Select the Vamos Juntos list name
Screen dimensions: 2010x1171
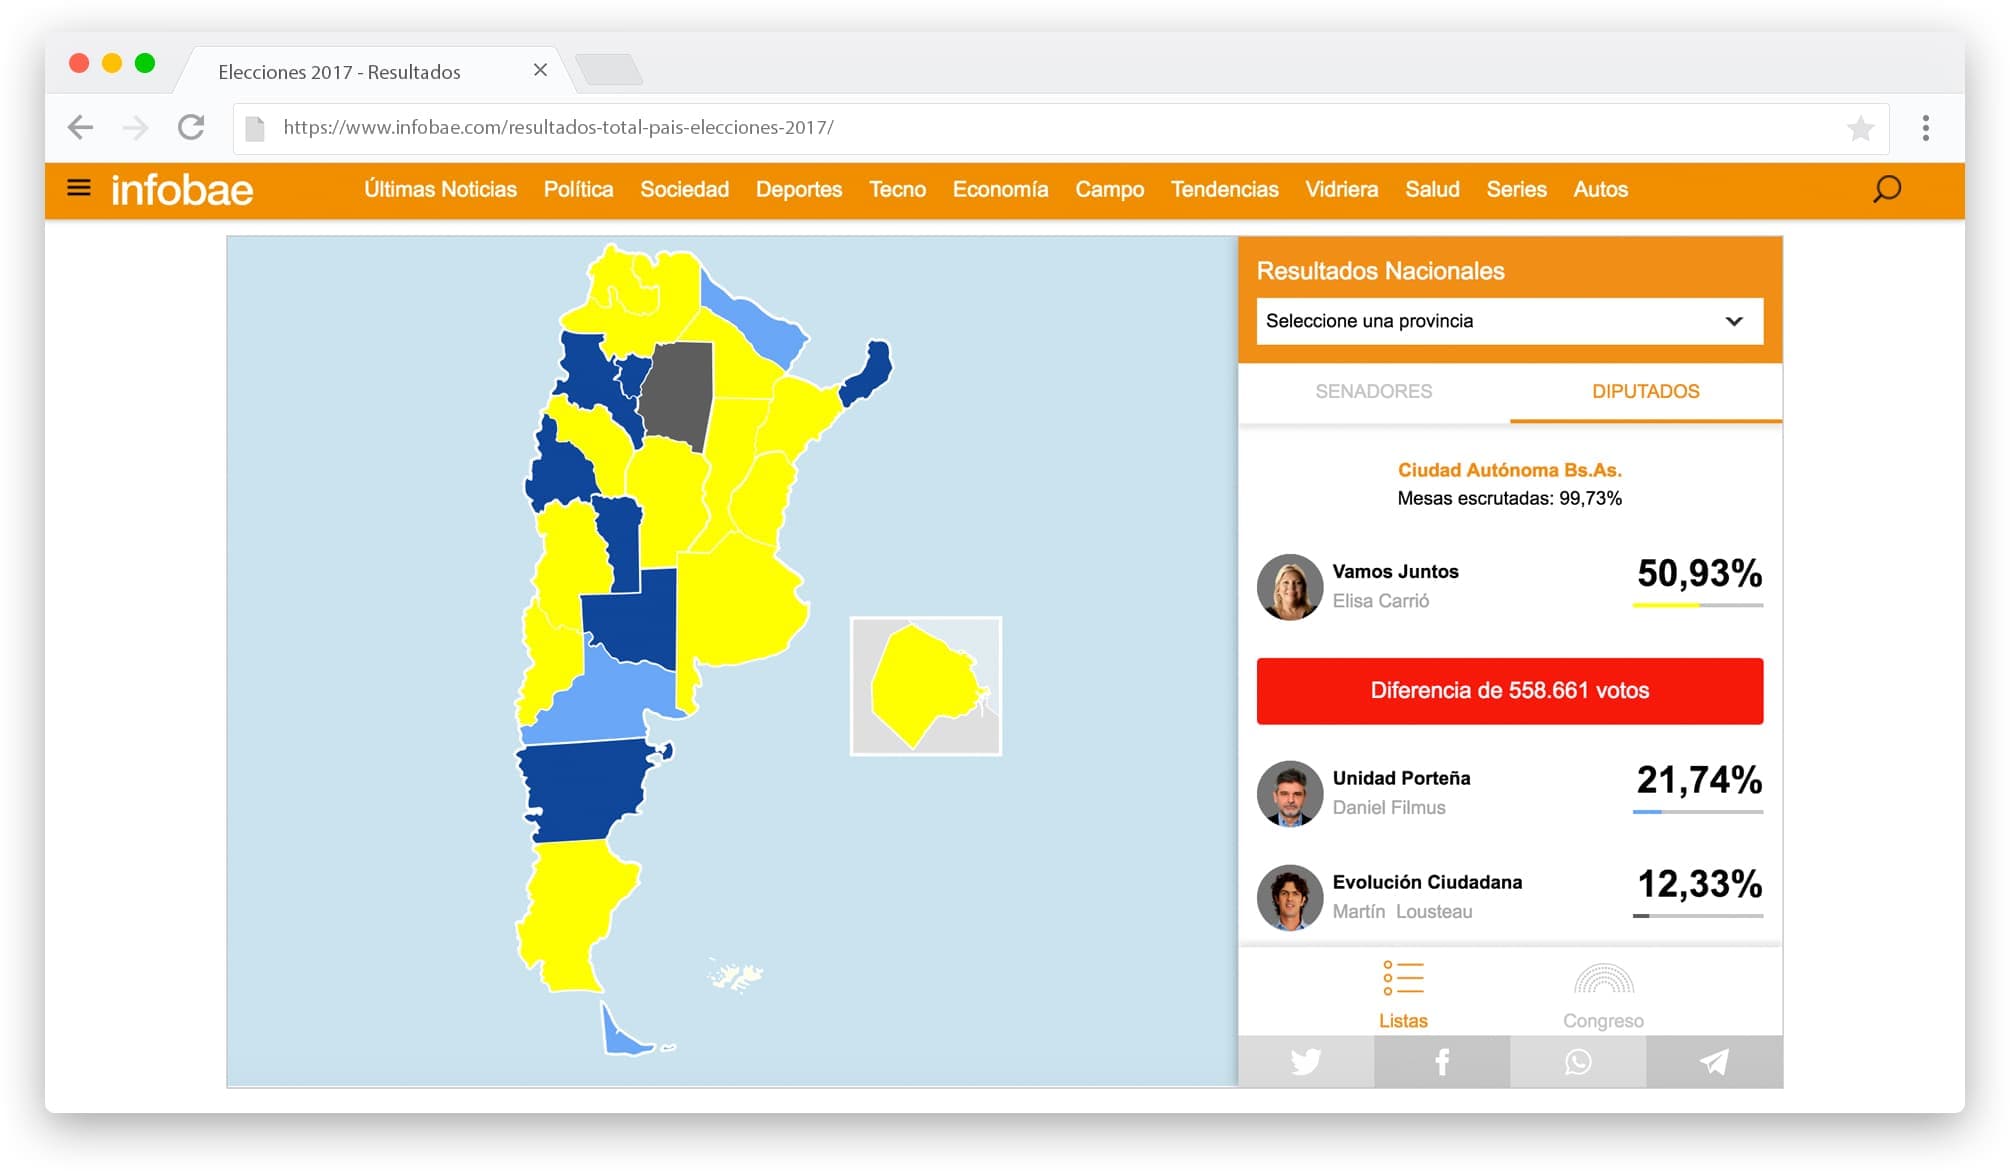1395,571
